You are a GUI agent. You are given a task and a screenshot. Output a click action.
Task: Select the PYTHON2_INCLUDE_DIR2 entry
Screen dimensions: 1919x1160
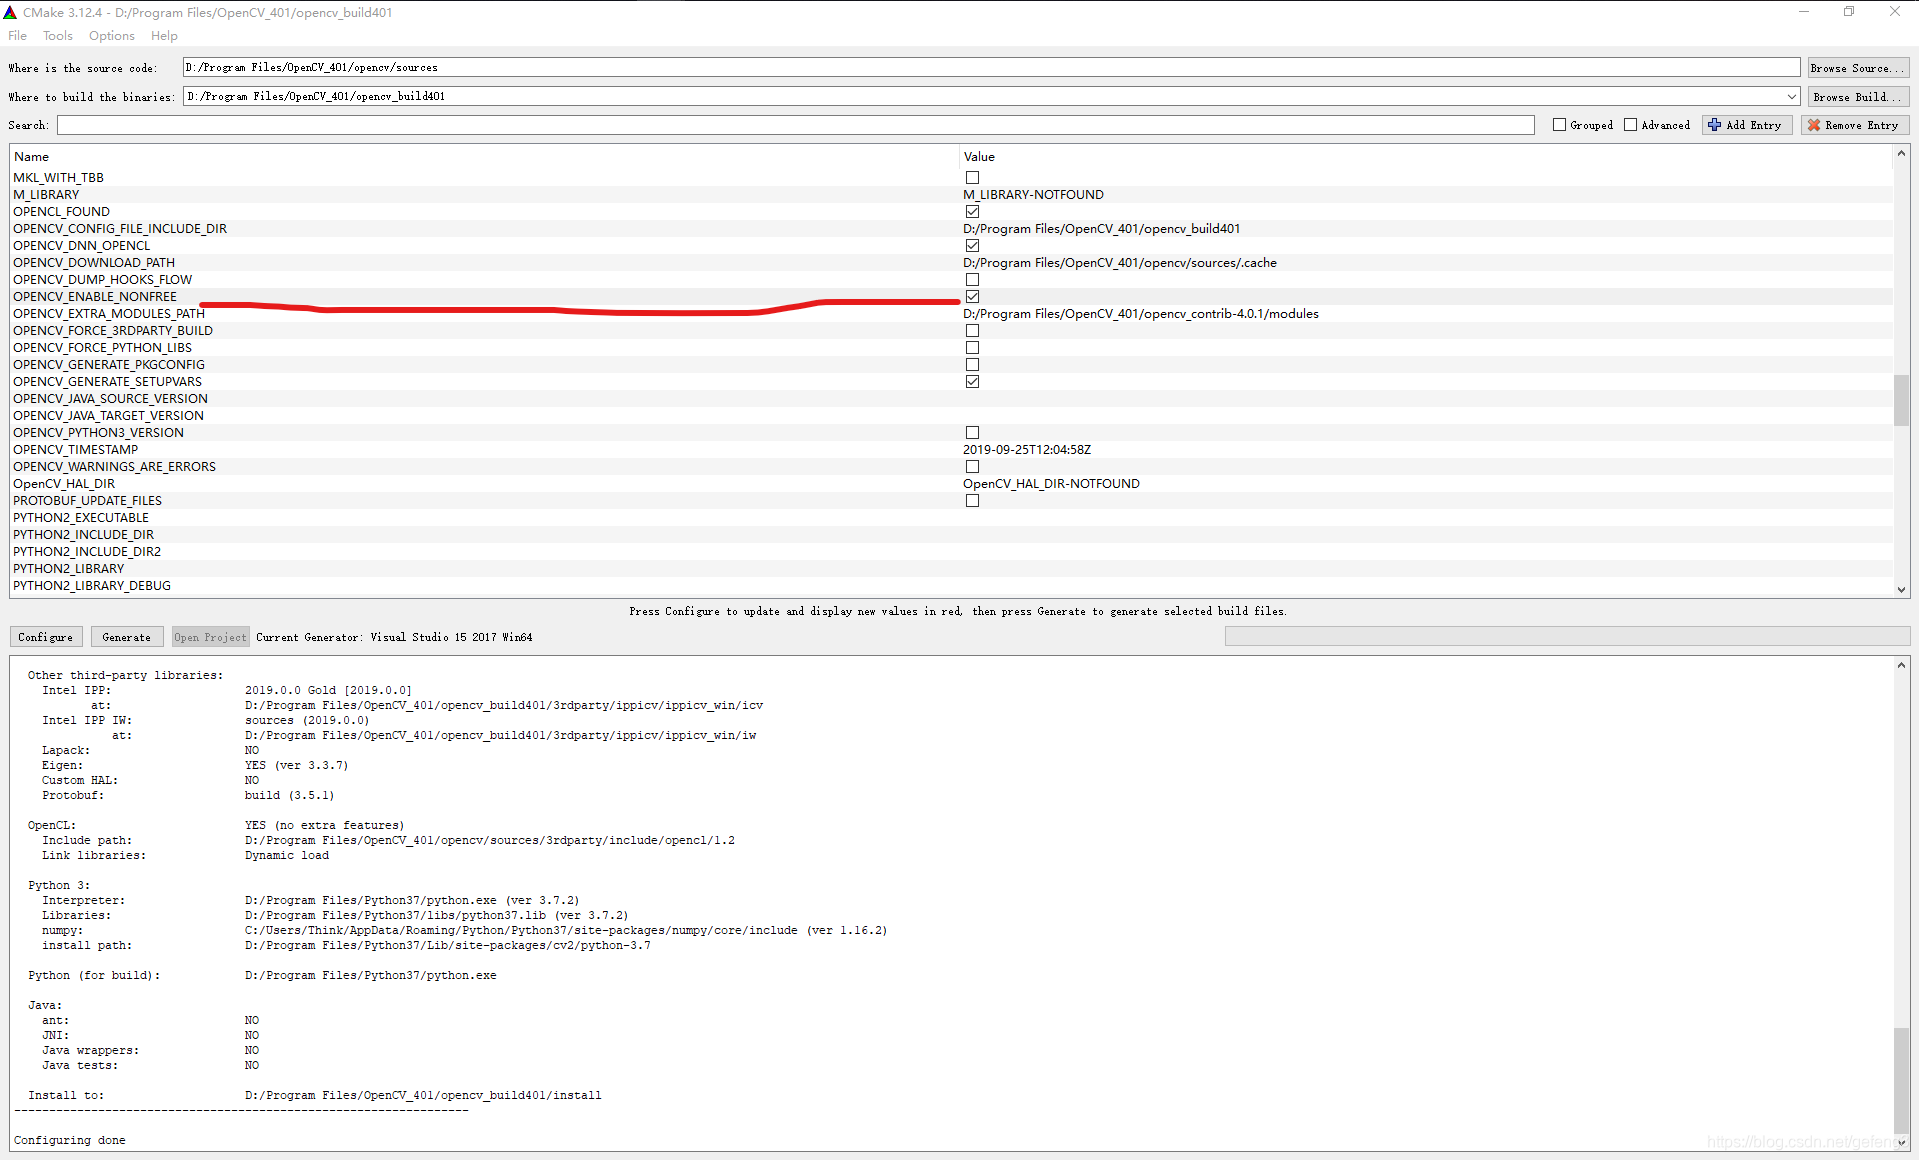[x=87, y=552]
